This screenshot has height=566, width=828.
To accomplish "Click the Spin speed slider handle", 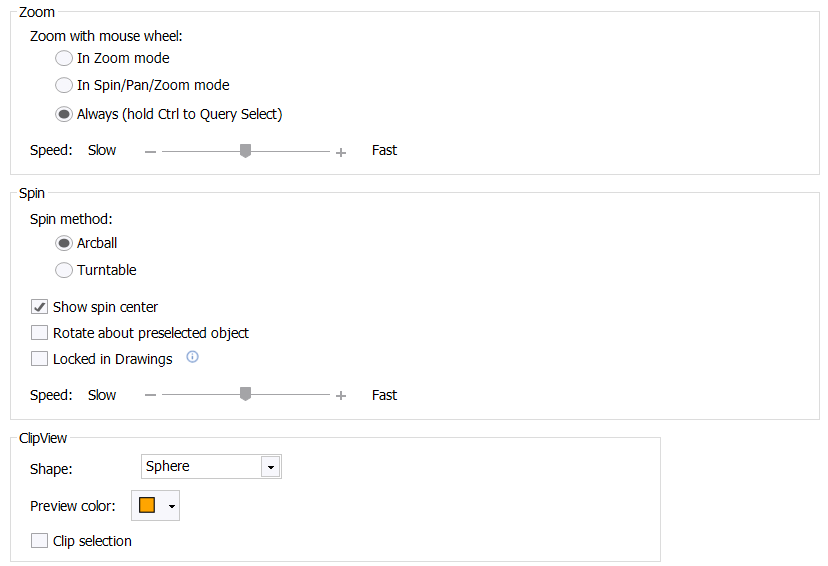I will click(245, 394).
